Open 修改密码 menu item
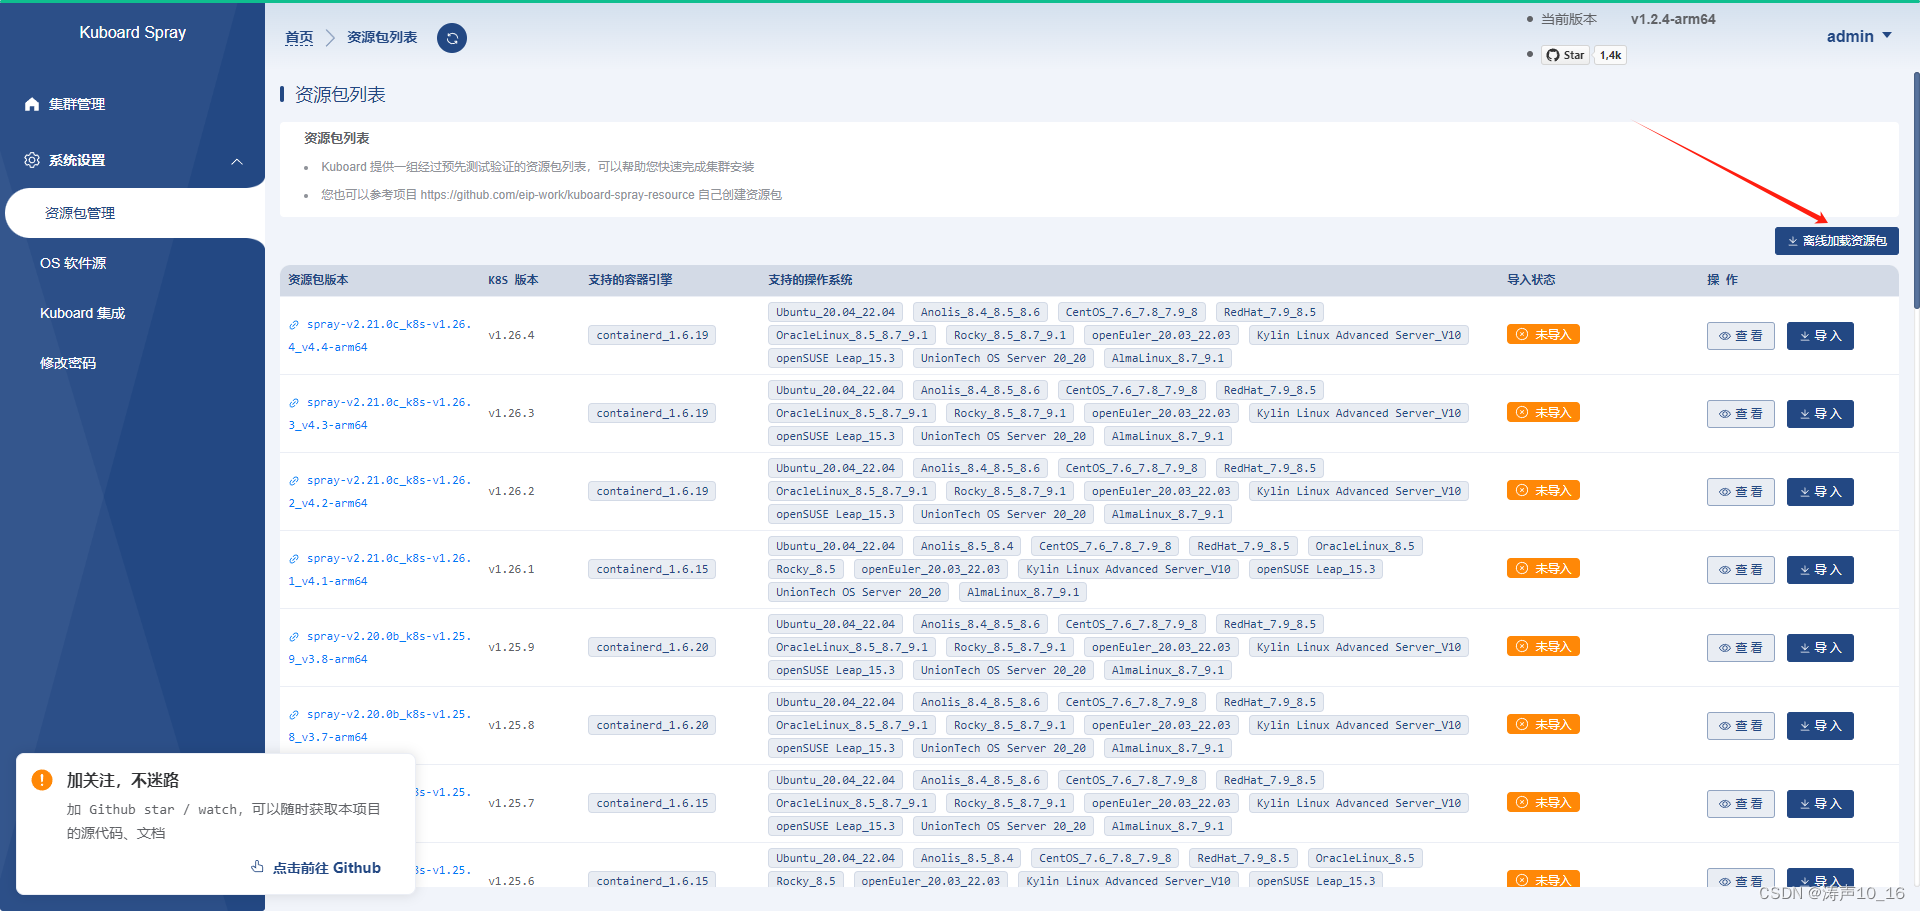1920x911 pixels. 68,363
